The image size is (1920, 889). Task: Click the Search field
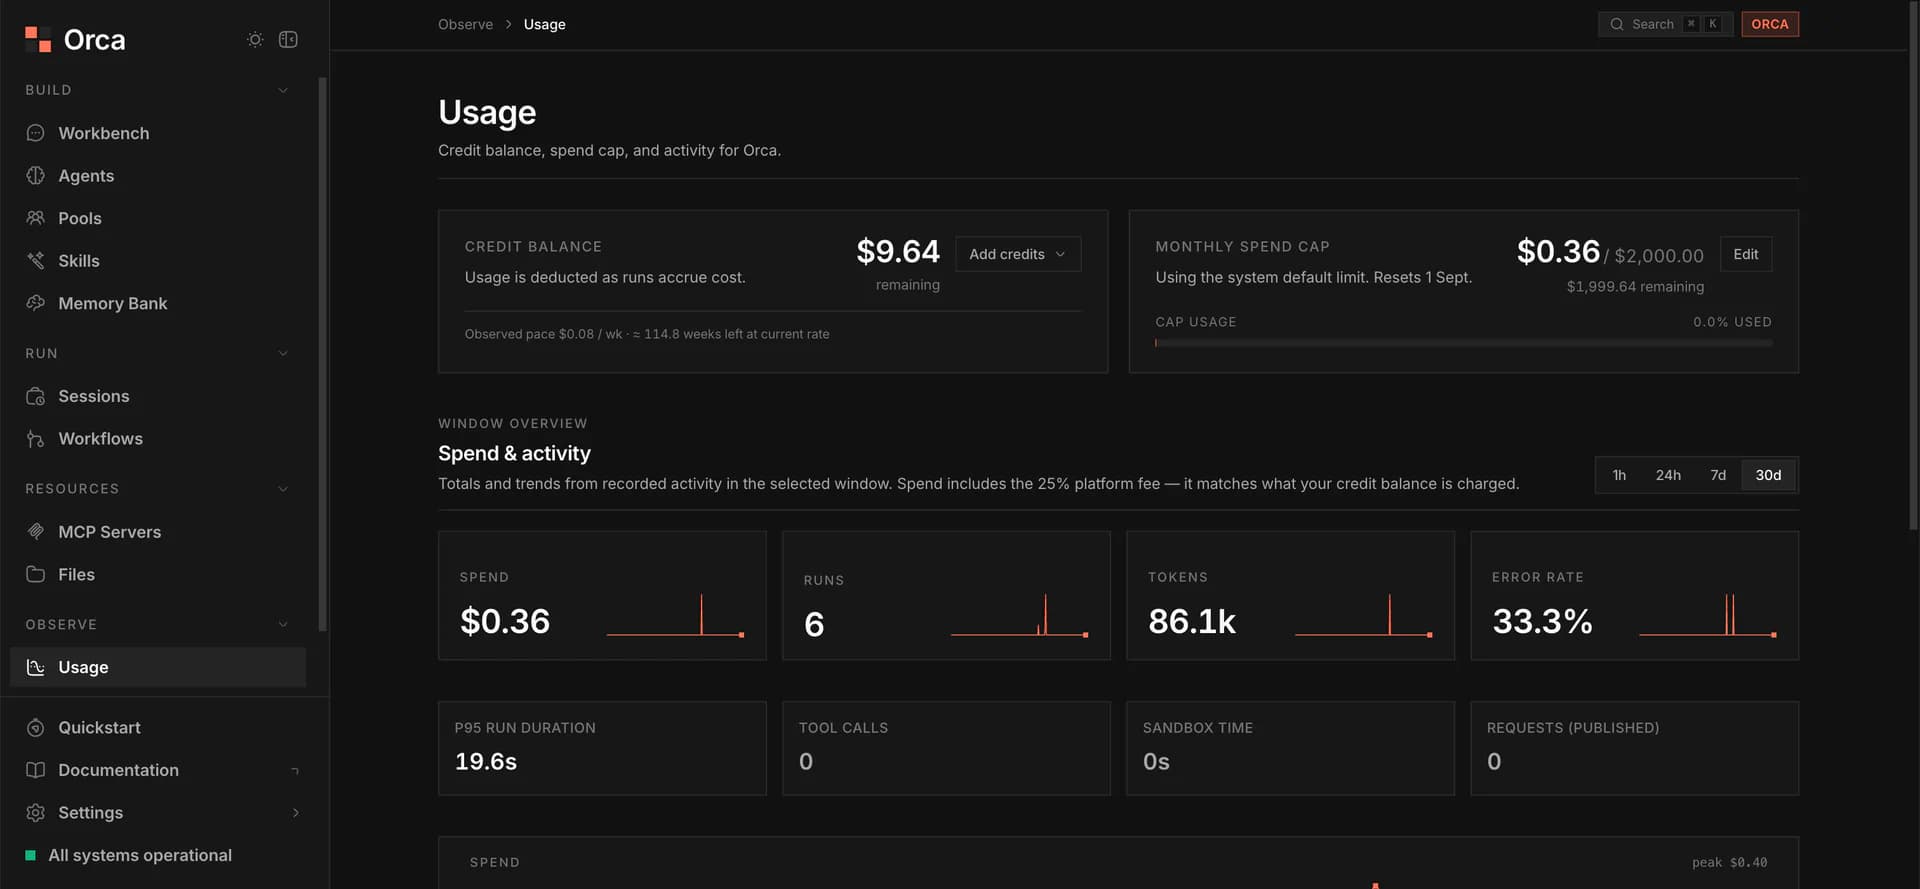[x=1665, y=24]
